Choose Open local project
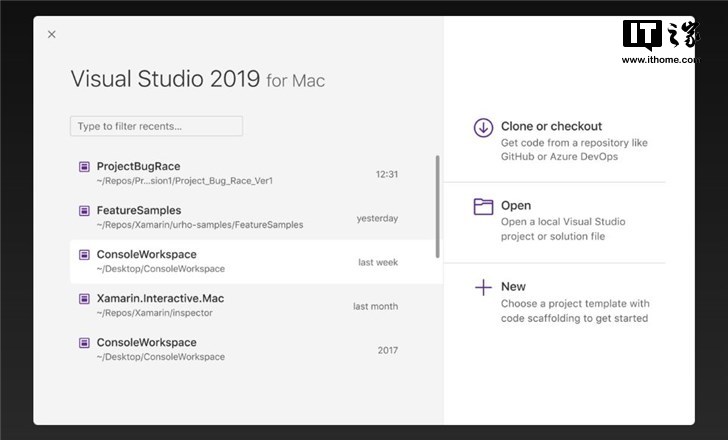This screenshot has width=728, height=440. tap(550, 220)
